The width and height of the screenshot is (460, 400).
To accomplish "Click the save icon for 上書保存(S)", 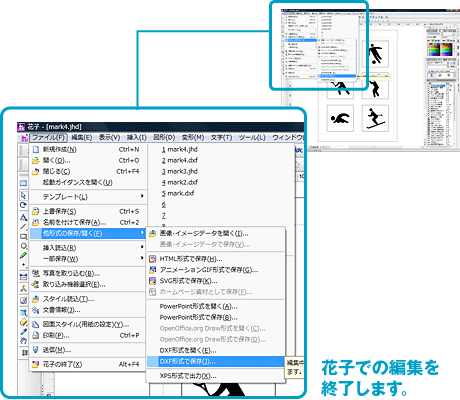I will click(35, 211).
